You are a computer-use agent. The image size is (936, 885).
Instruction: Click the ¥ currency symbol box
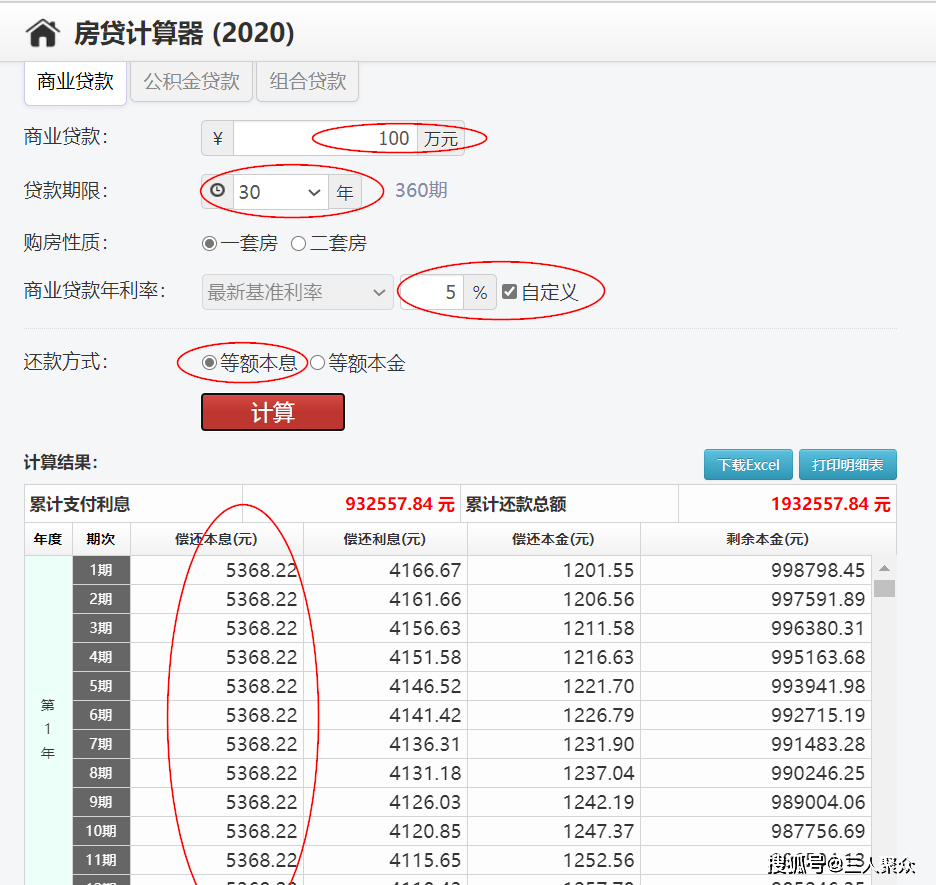[217, 139]
